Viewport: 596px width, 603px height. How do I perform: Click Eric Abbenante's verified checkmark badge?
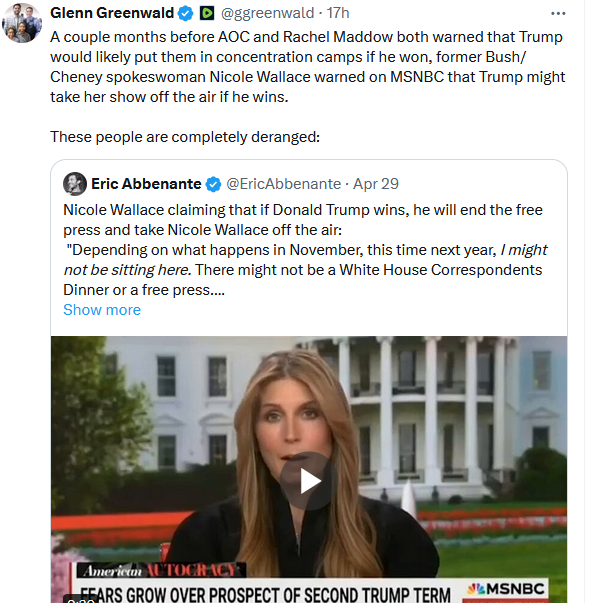click(x=213, y=184)
